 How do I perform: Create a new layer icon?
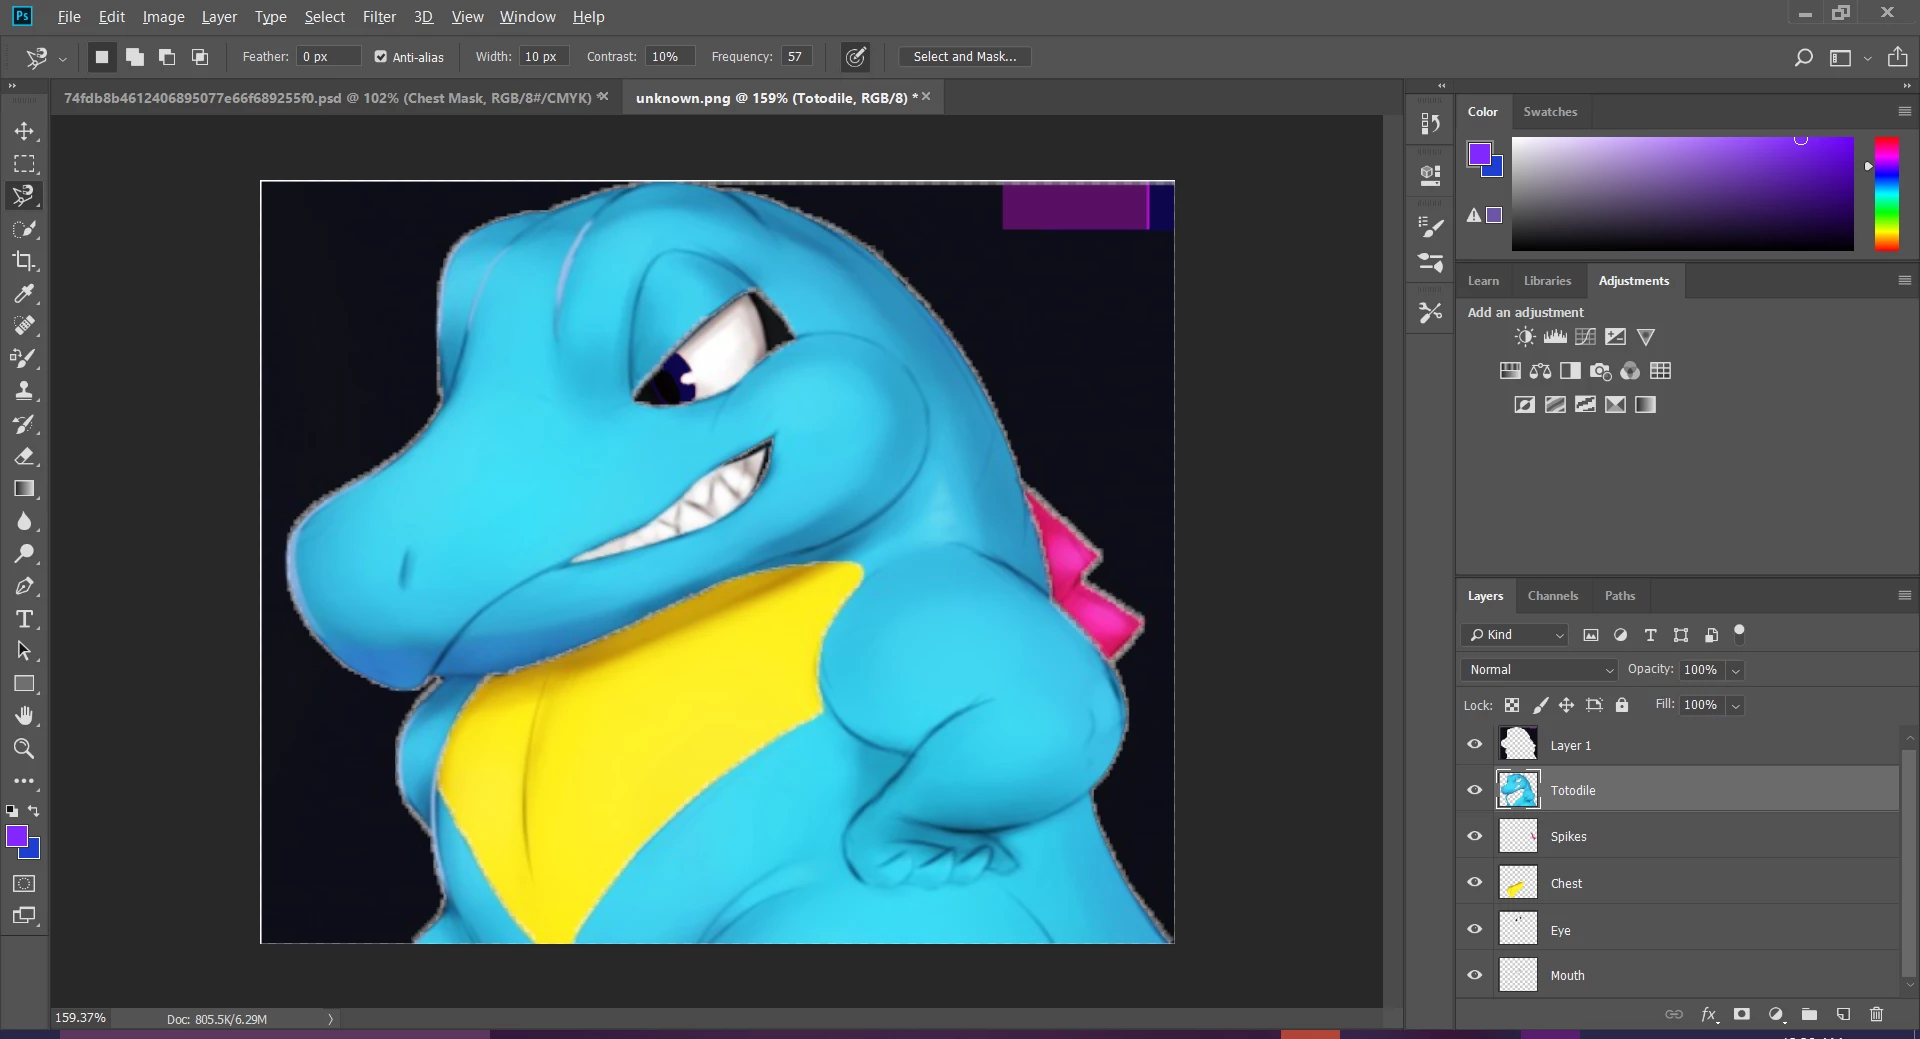pyautogui.click(x=1843, y=1014)
